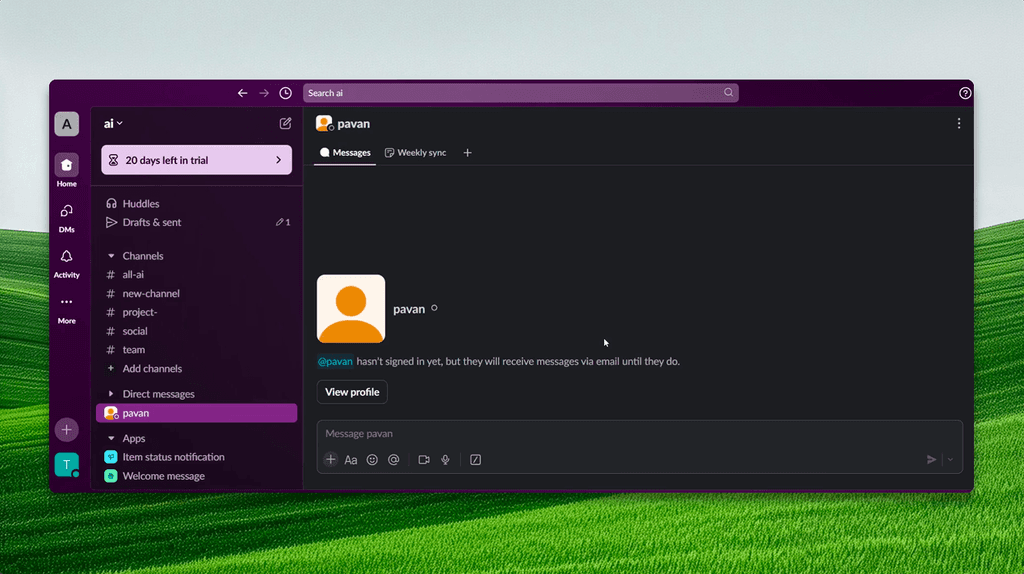
Task: Open the slash shortcuts icon
Action: [x=475, y=460]
